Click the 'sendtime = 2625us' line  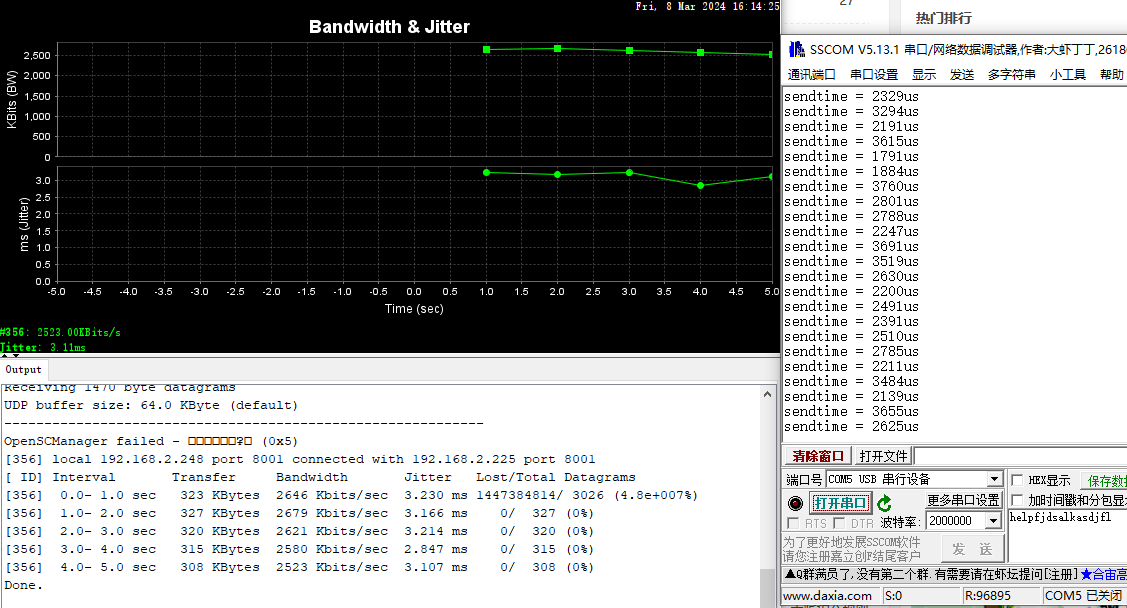tap(851, 426)
